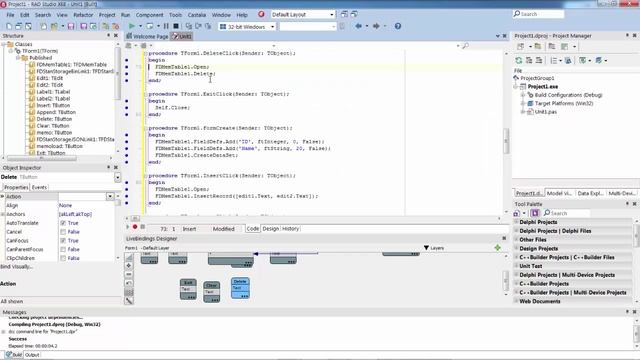Screen dimensions: 640x360
Task: Switch to the Design tab
Action: tap(270, 229)
